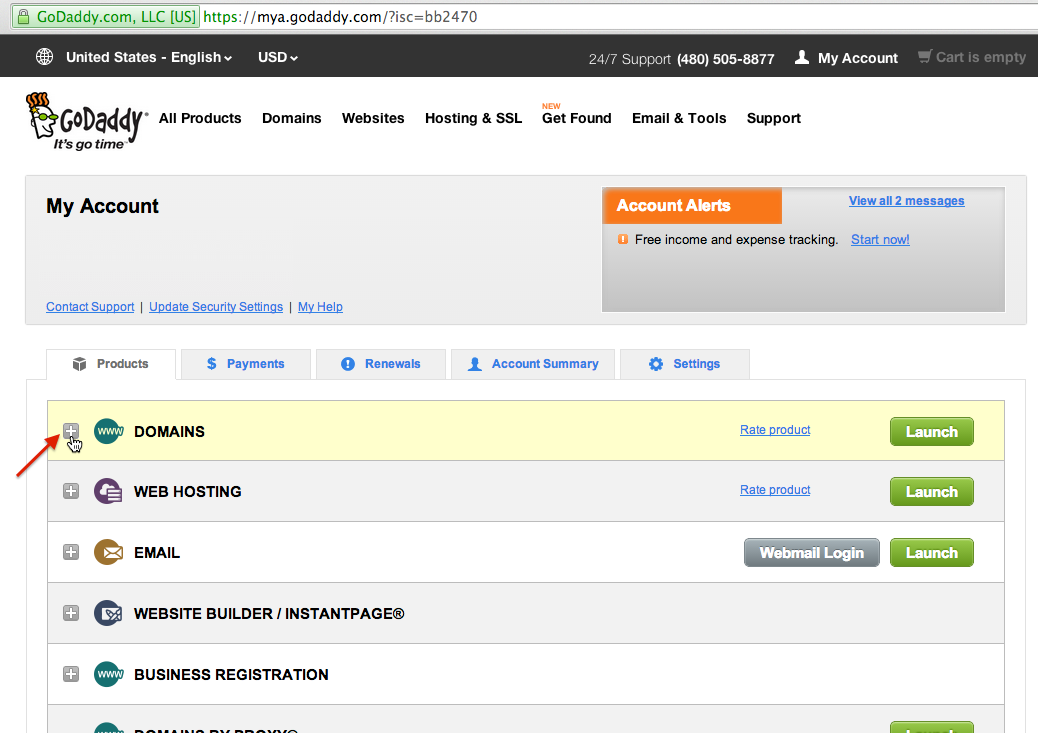Screen dimensions: 1038x733
Task: Click View all 2 messages link
Action: [906, 201]
